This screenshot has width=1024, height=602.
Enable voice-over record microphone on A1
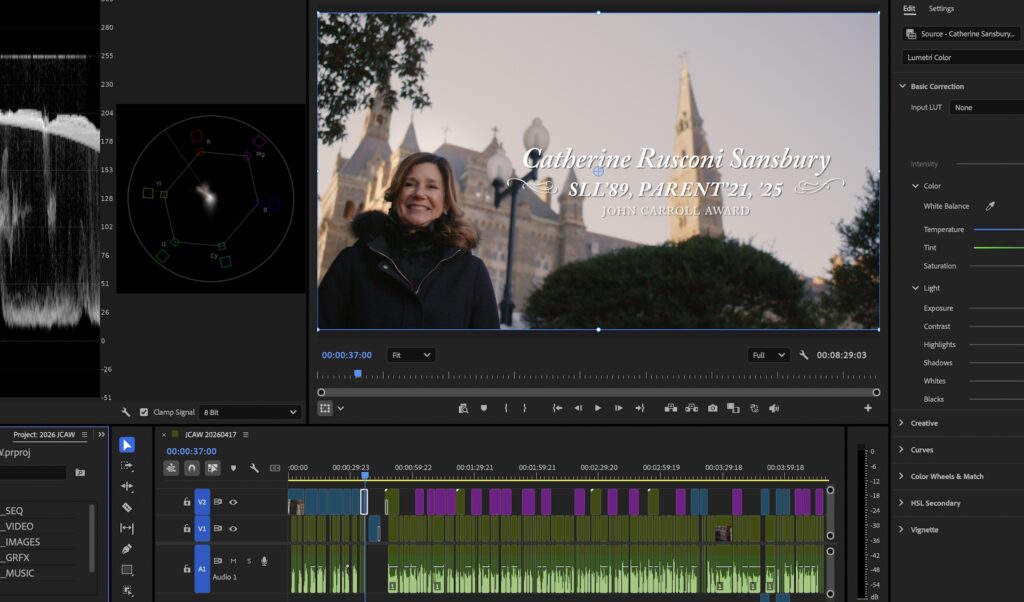click(x=264, y=561)
